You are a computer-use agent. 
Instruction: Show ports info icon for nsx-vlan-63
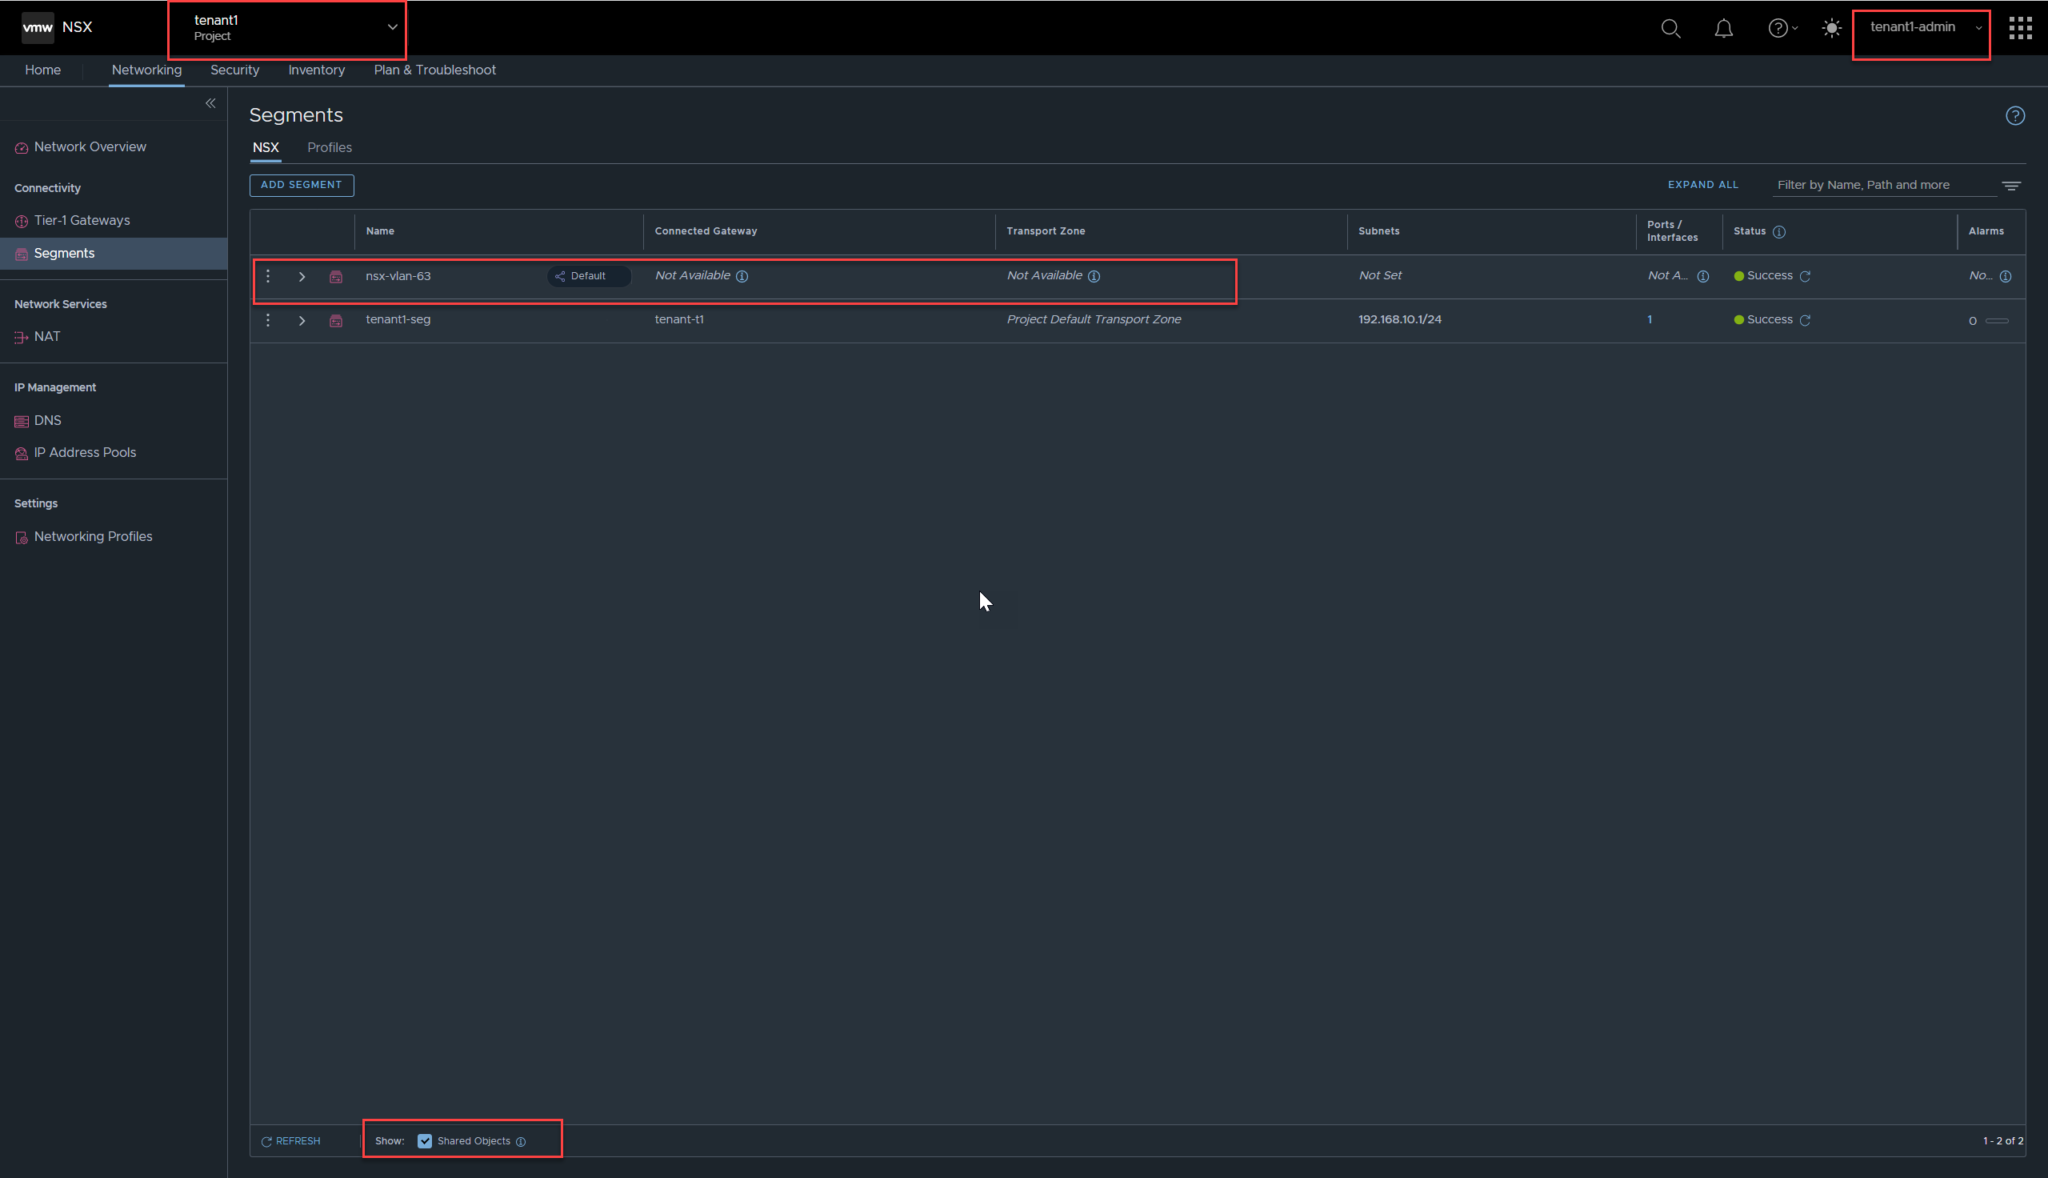tap(1703, 277)
